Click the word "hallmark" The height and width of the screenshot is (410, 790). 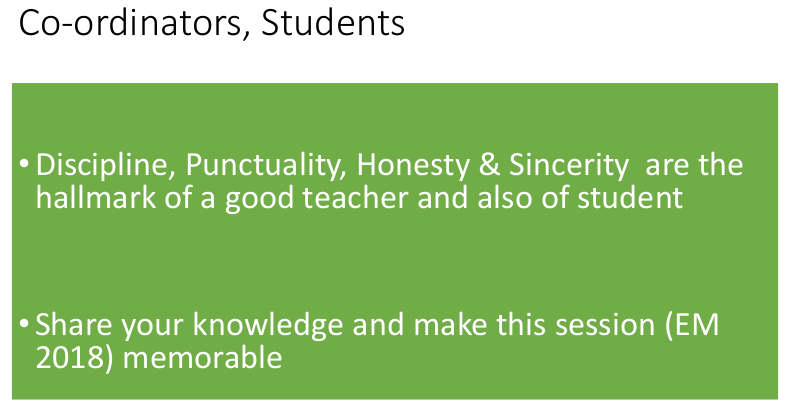92,197
